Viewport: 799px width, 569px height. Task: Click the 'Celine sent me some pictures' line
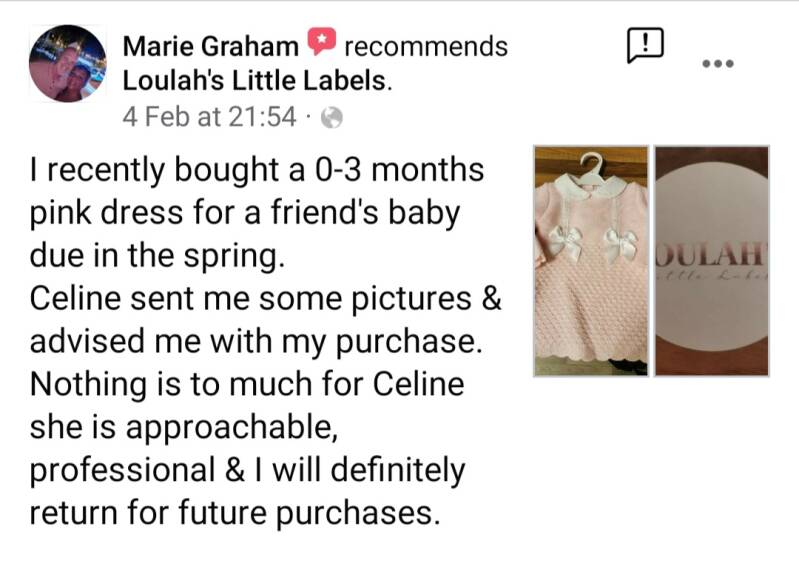click(x=265, y=298)
